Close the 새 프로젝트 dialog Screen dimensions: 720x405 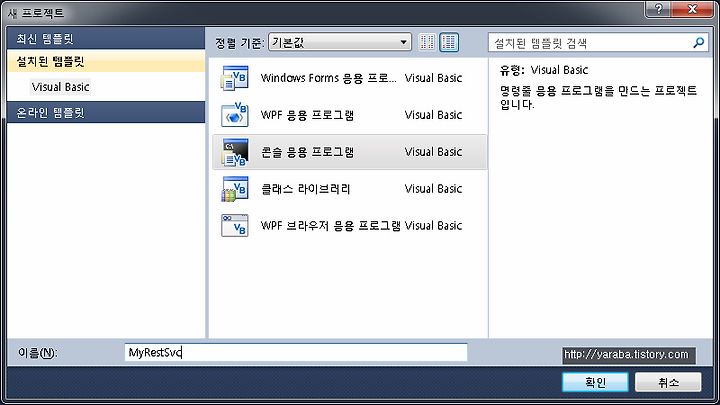[x=692, y=9]
